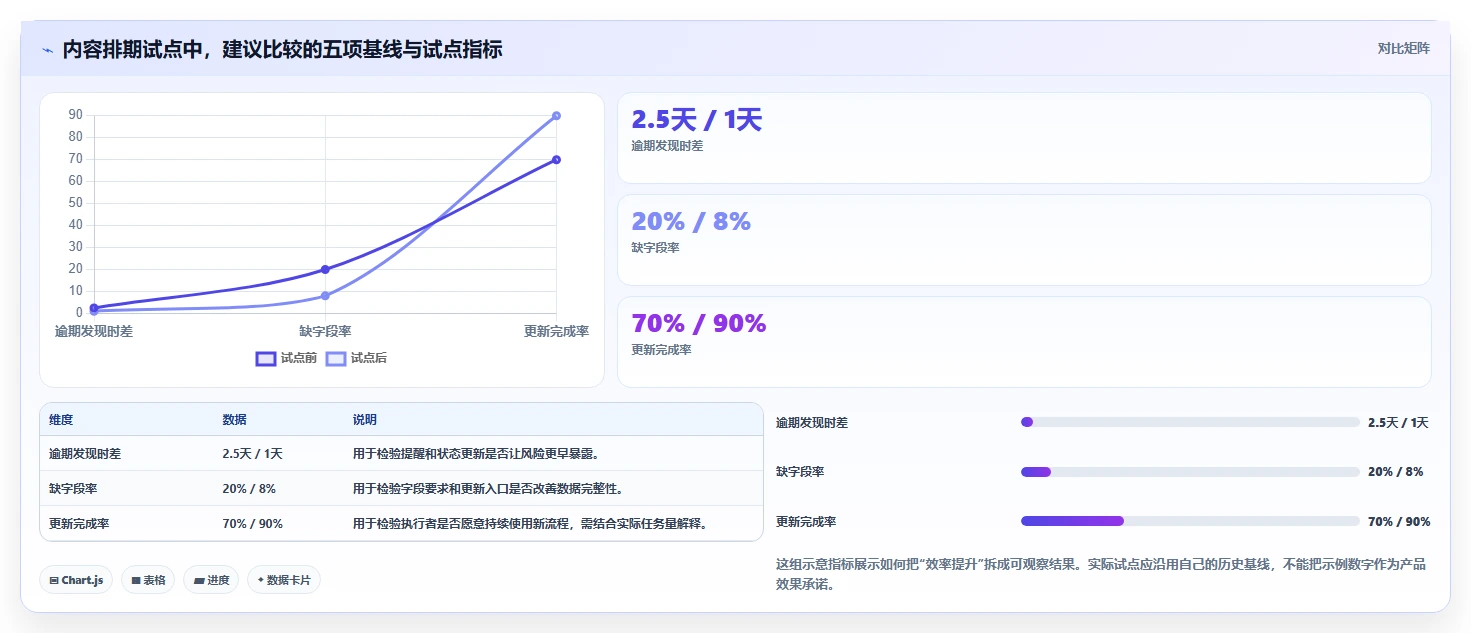The image size is (1471, 633).
Task: Click the Chart.js chip
Action: point(76,580)
